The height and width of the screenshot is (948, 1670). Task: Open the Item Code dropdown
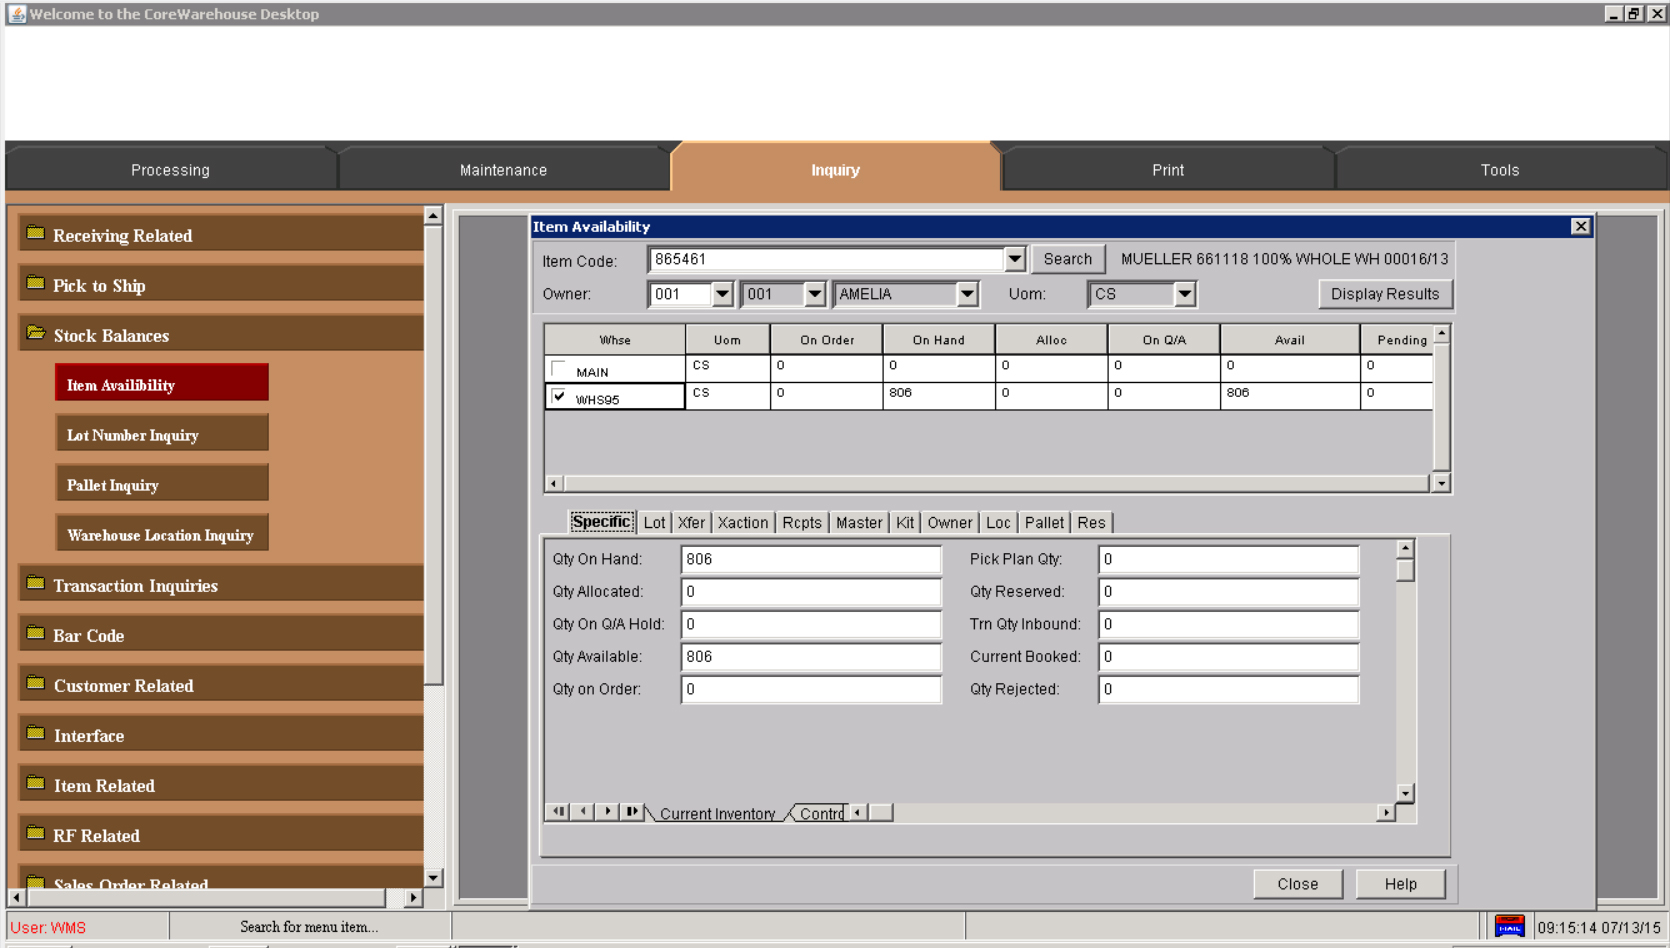[x=1014, y=258]
